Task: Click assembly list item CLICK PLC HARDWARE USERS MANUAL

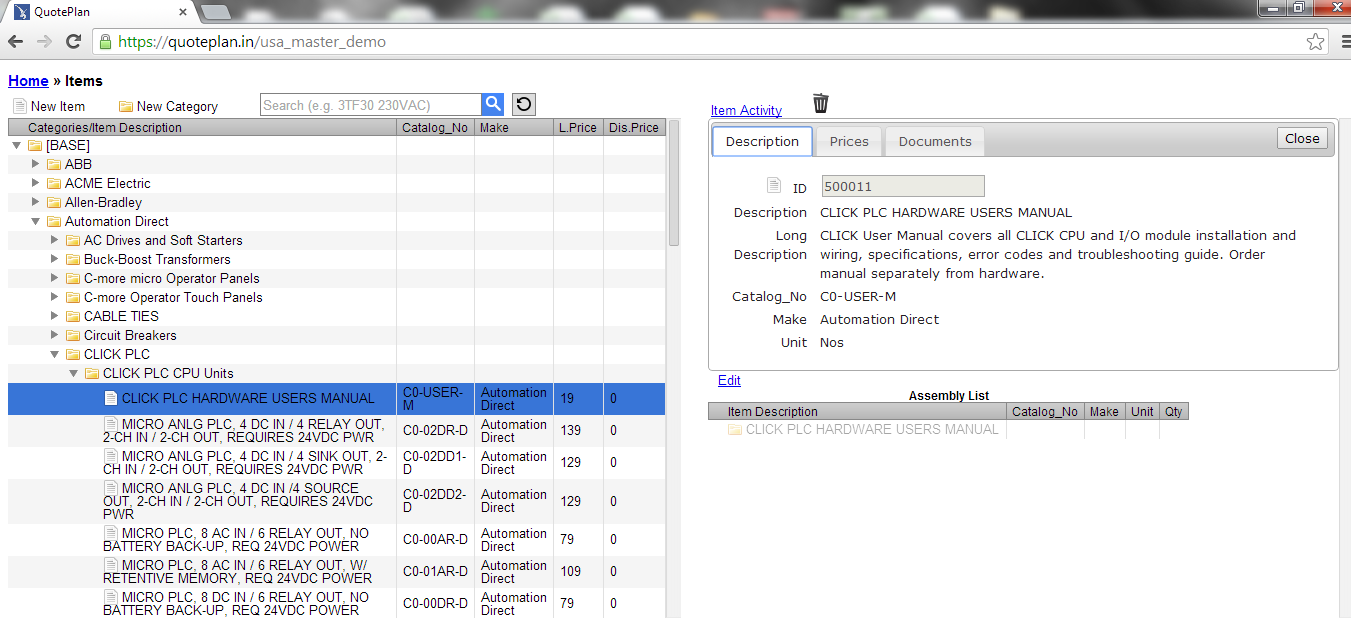Action: point(872,429)
